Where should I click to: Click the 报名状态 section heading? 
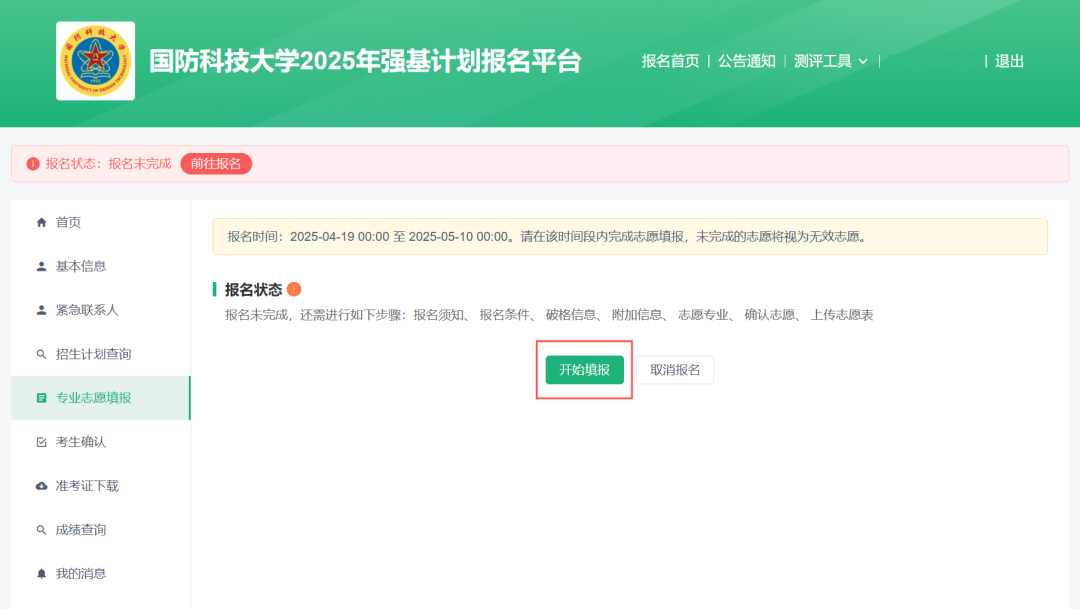(x=253, y=290)
